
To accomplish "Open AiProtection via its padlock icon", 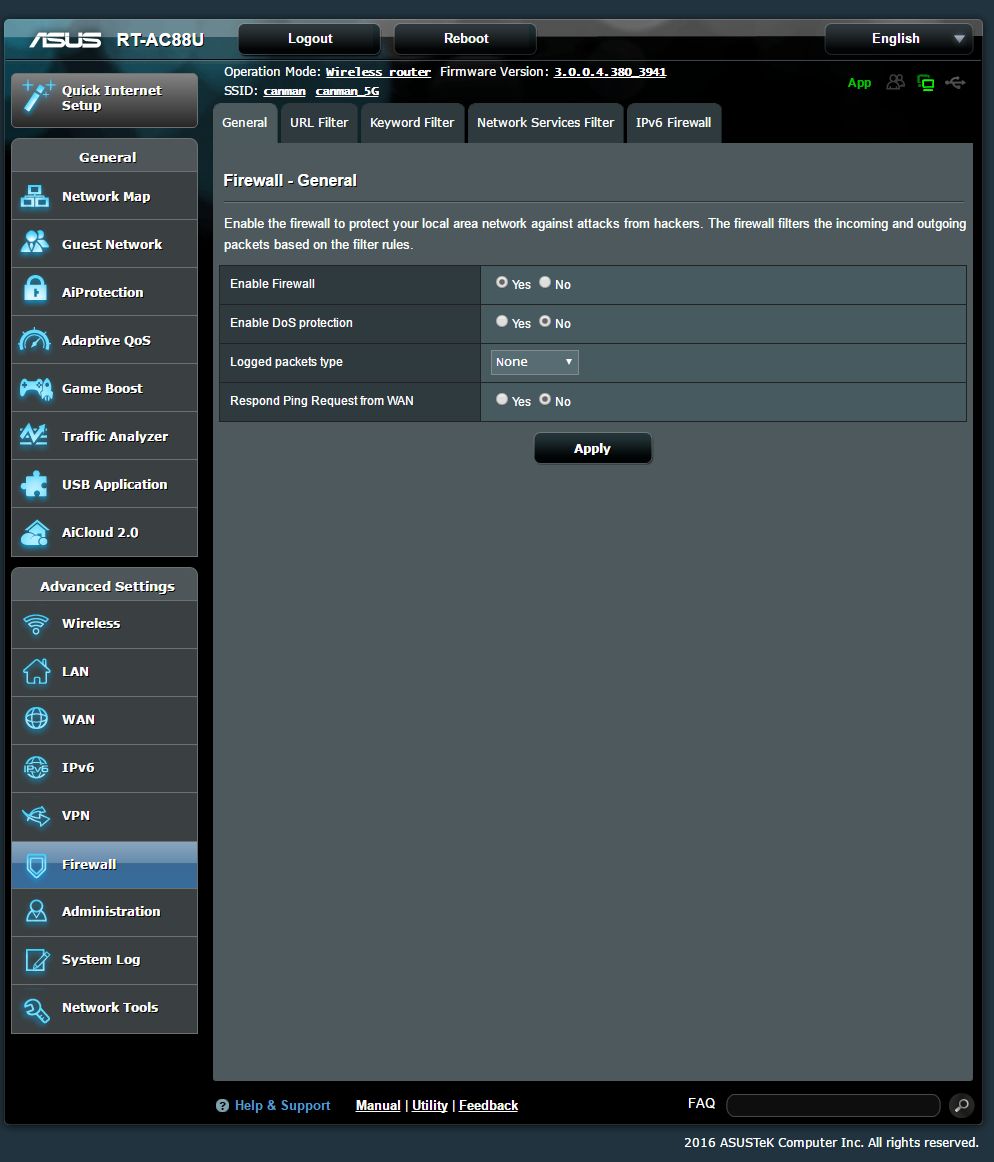I will (35, 292).
